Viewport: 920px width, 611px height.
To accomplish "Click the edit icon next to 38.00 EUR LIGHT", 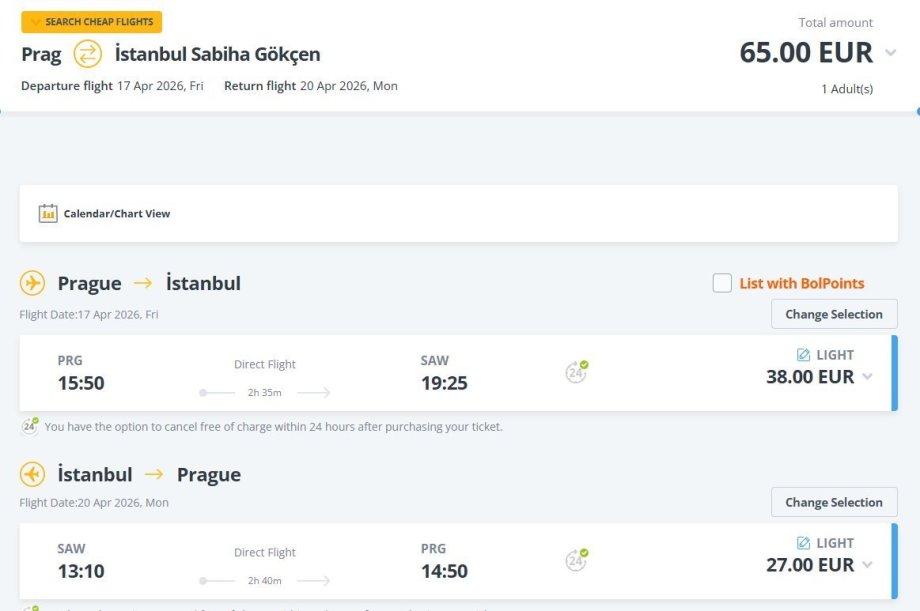I will (803, 355).
